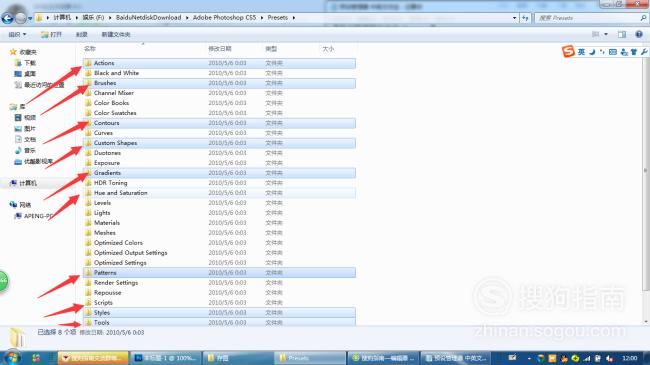
Task: Click the Open toolbar button
Action: pos(51,34)
